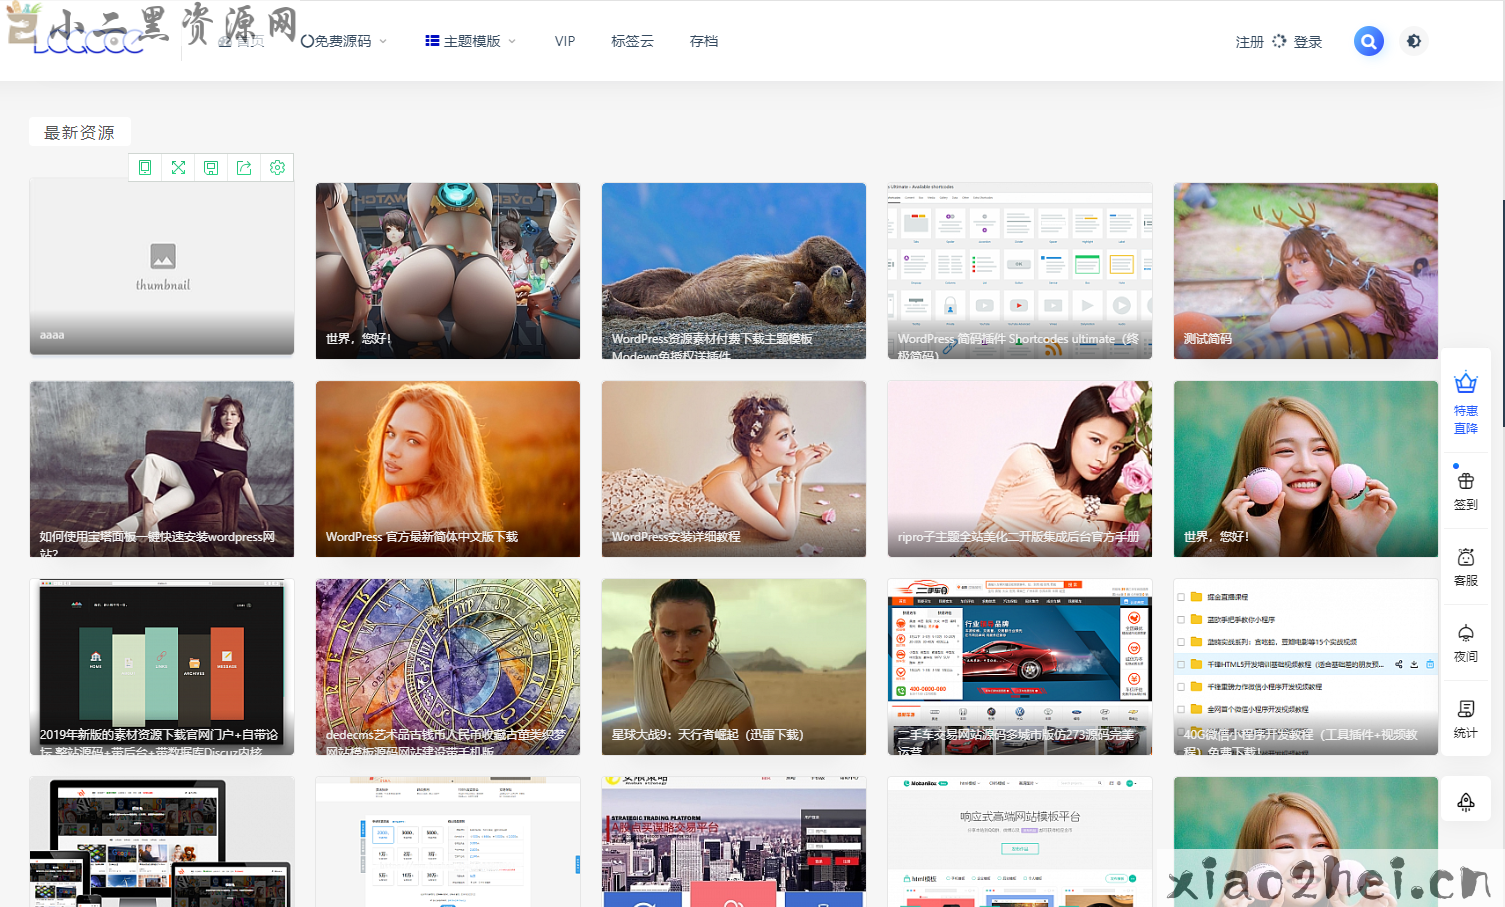
Task: Open the WordPress安装详细教程 card
Action: pyautogui.click(x=734, y=469)
